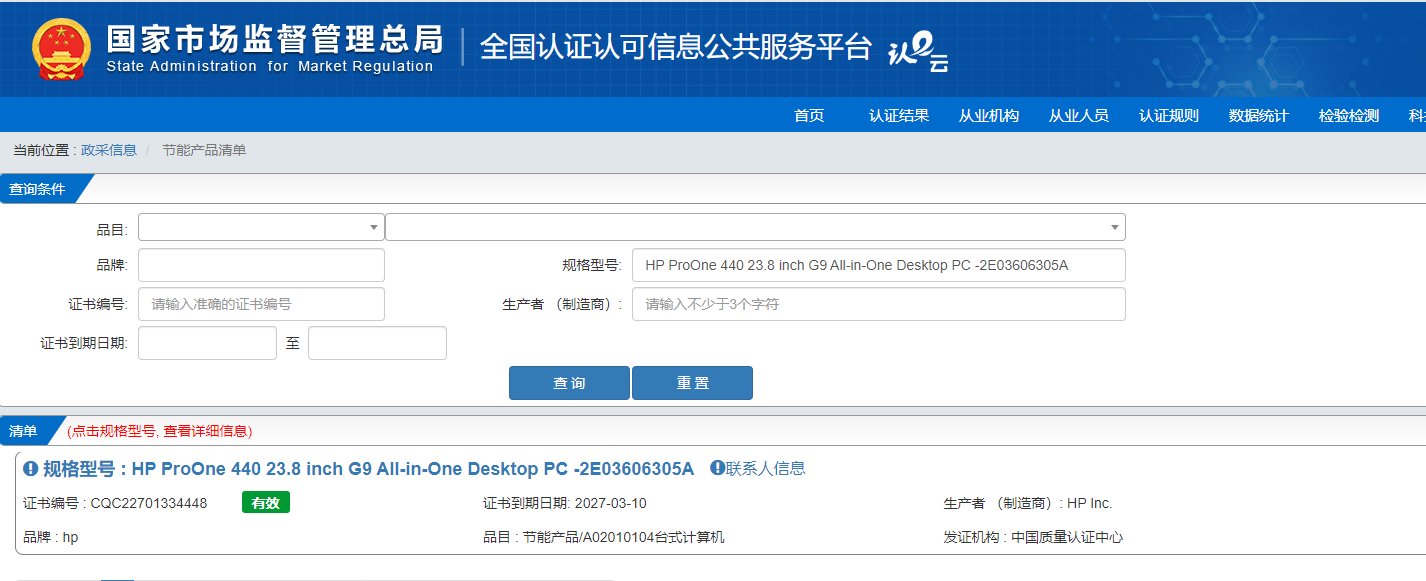Open 联系人信息 contact link

click(x=766, y=468)
